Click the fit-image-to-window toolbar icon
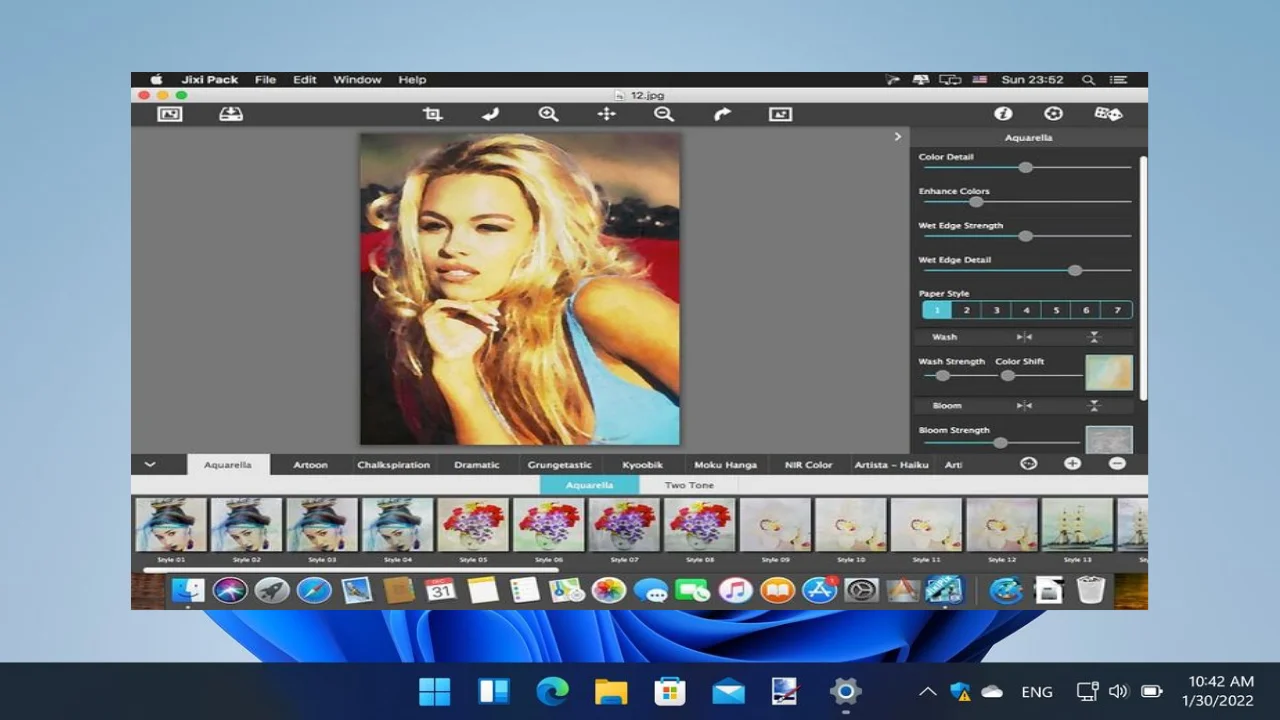The height and width of the screenshot is (720, 1280). click(x=780, y=114)
